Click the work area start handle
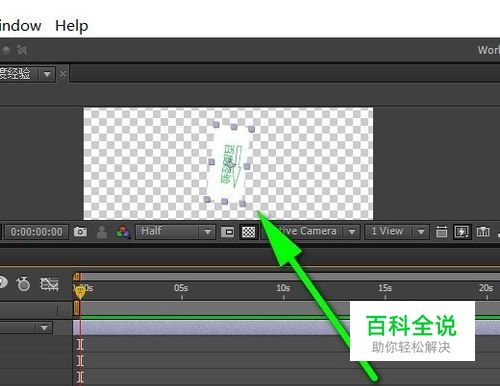The height and width of the screenshot is (386, 500). [x=76, y=308]
